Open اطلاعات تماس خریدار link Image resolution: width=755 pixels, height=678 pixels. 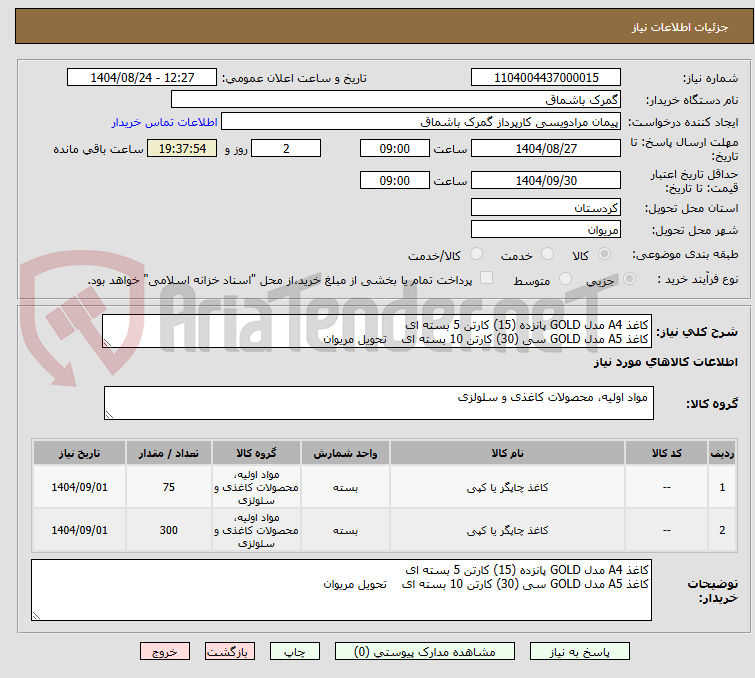point(165,122)
